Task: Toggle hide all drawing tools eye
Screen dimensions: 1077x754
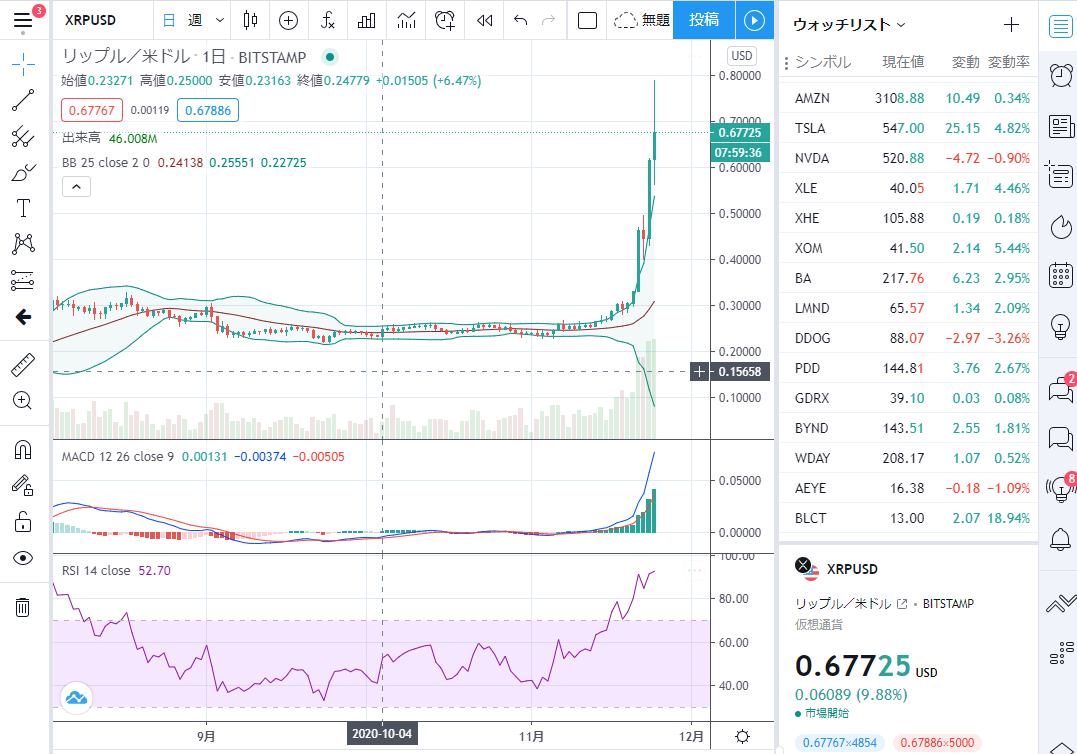Action: click(23, 558)
